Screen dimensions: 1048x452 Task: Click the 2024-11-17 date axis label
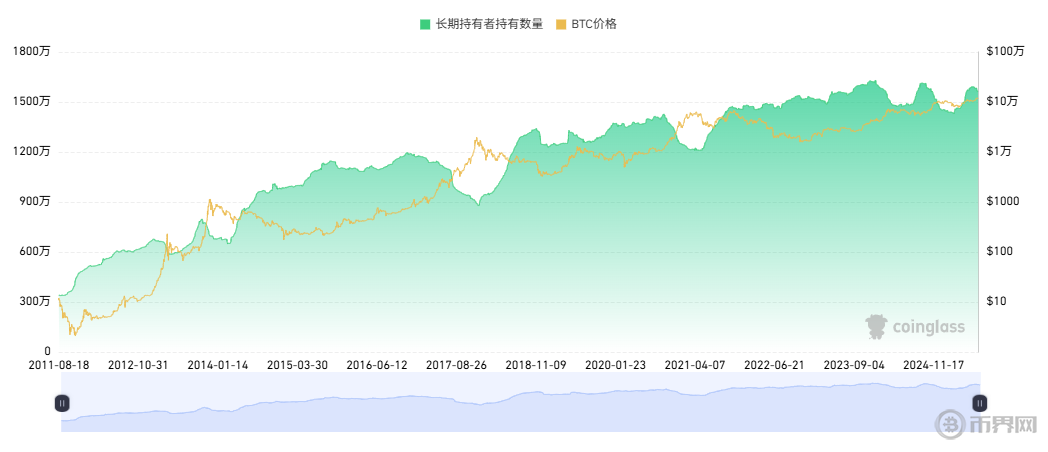click(934, 366)
